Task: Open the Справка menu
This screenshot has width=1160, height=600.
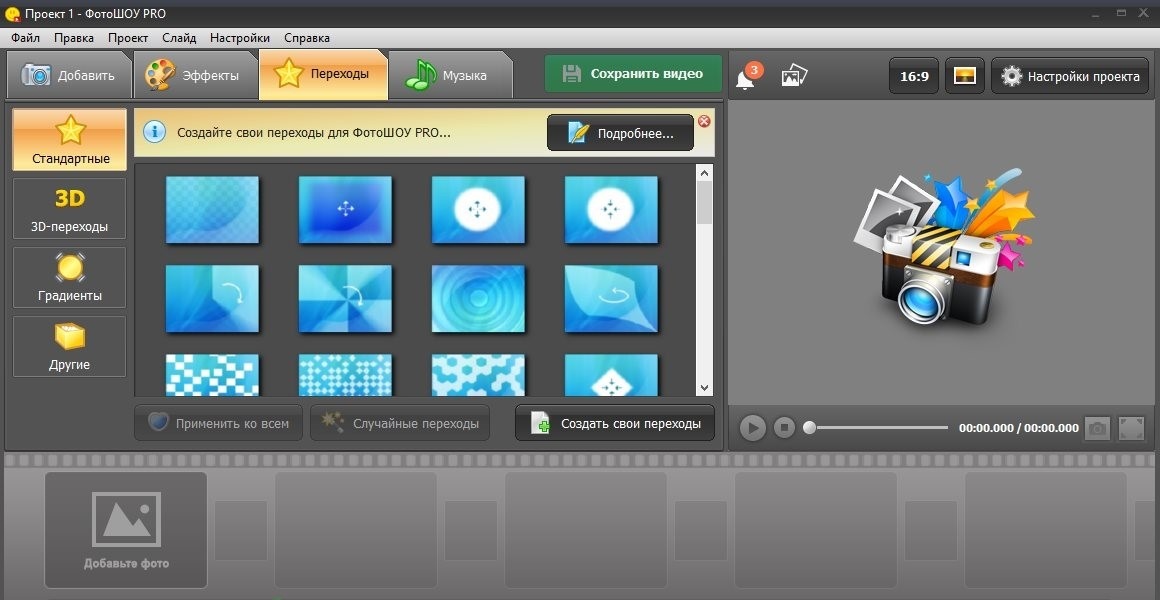Action: click(307, 38)
